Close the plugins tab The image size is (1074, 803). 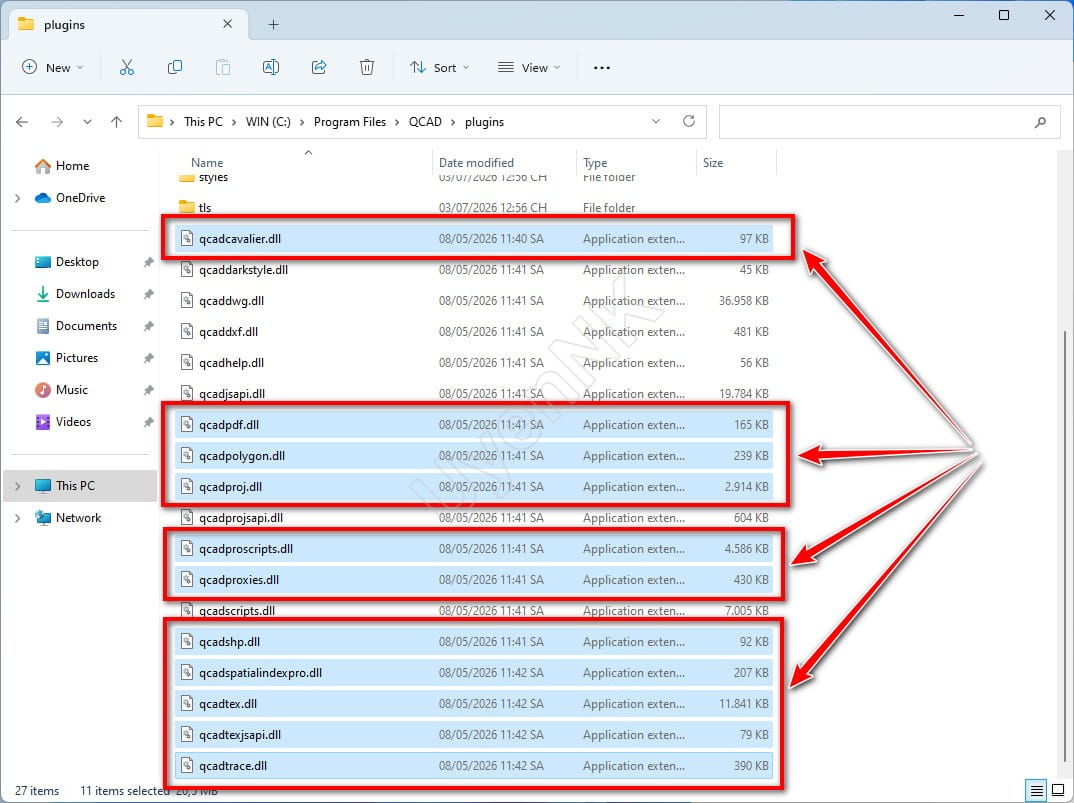click(227, 24)
